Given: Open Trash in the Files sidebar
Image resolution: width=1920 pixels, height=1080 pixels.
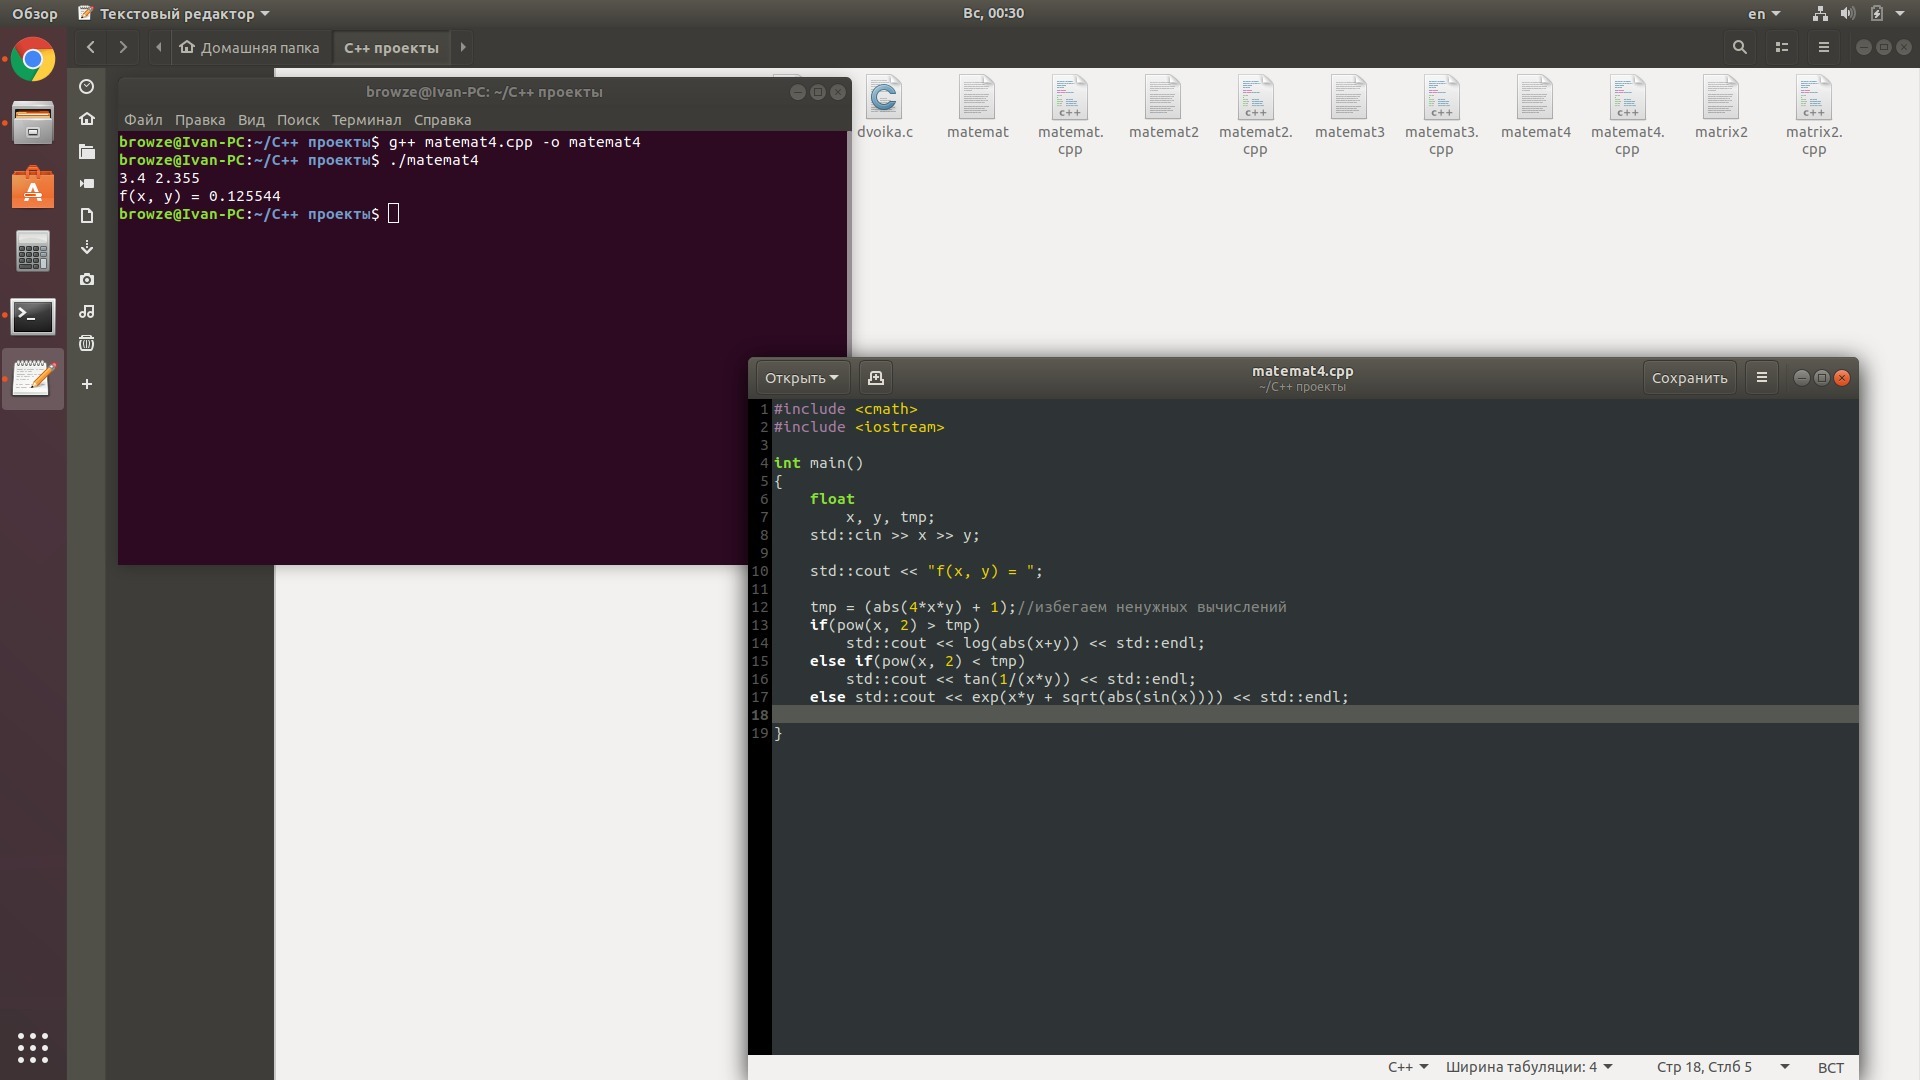Looking at the screenshot, I should [87, 344].
